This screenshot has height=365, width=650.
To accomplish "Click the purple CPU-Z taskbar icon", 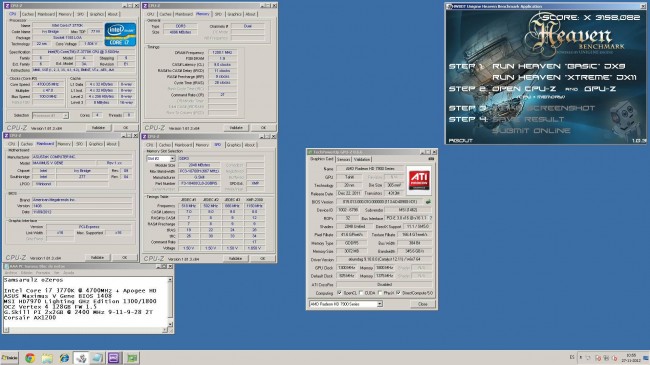I will pos(114,358).
